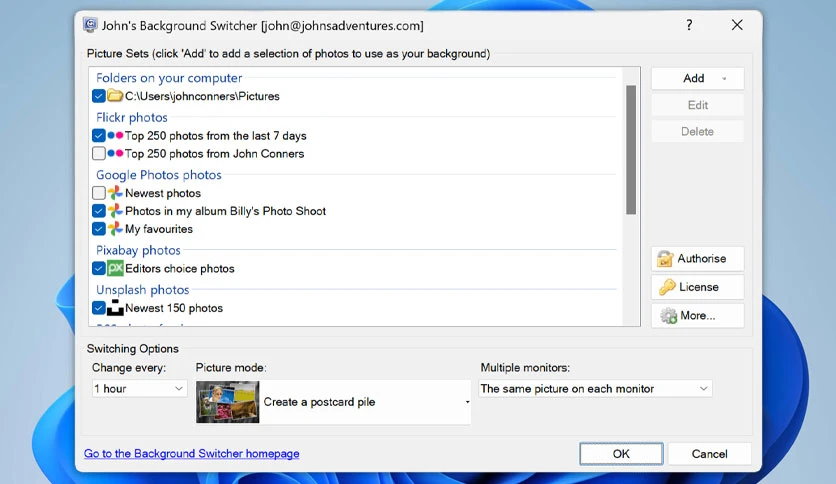Uncheck 'Top 250 photos from the last 7 days'
The height and width of the screenshot is (484, 836).
99,135
